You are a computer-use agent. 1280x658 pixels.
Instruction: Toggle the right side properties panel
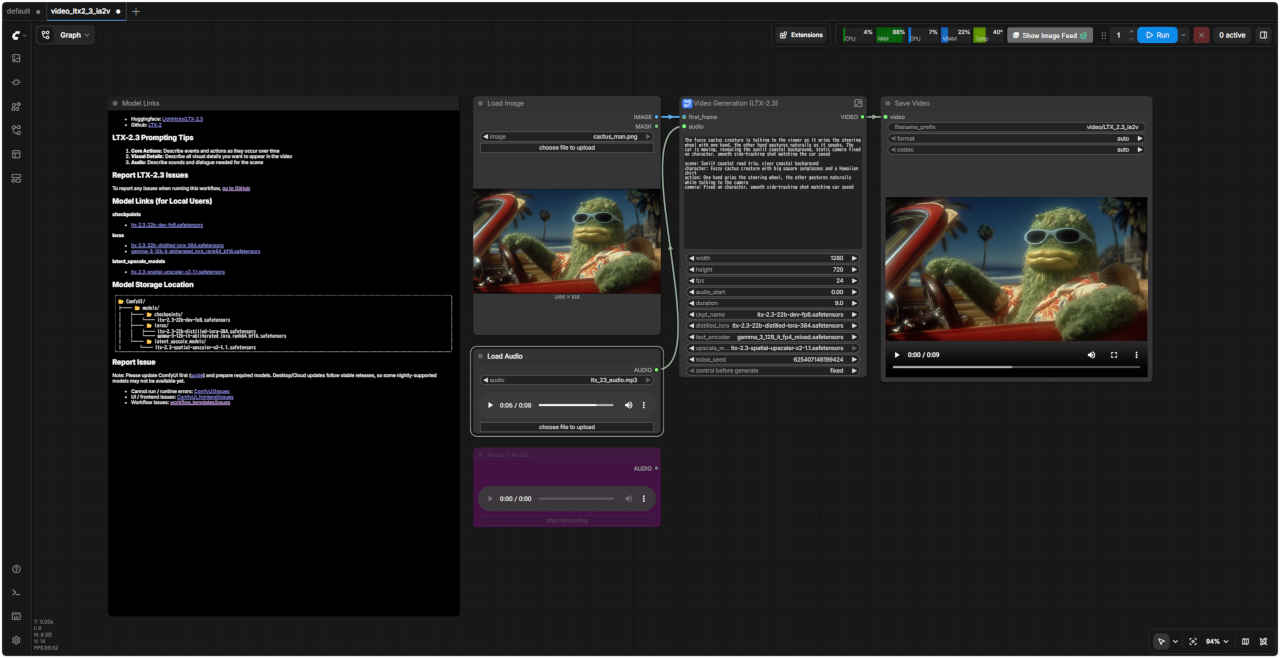pos(1263,35)
